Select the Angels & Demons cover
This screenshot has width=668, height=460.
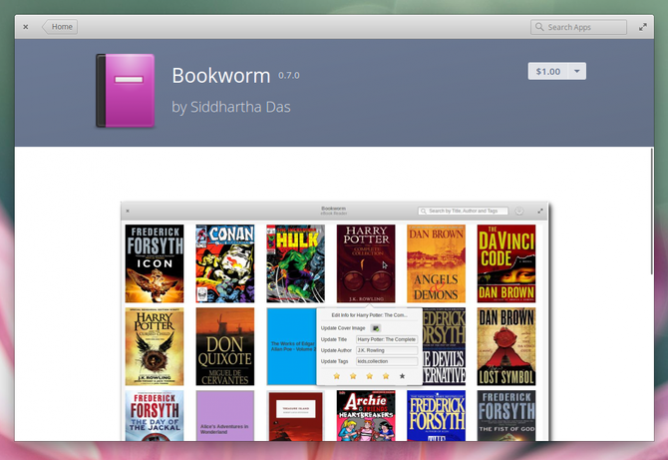[x=436, y=263]
